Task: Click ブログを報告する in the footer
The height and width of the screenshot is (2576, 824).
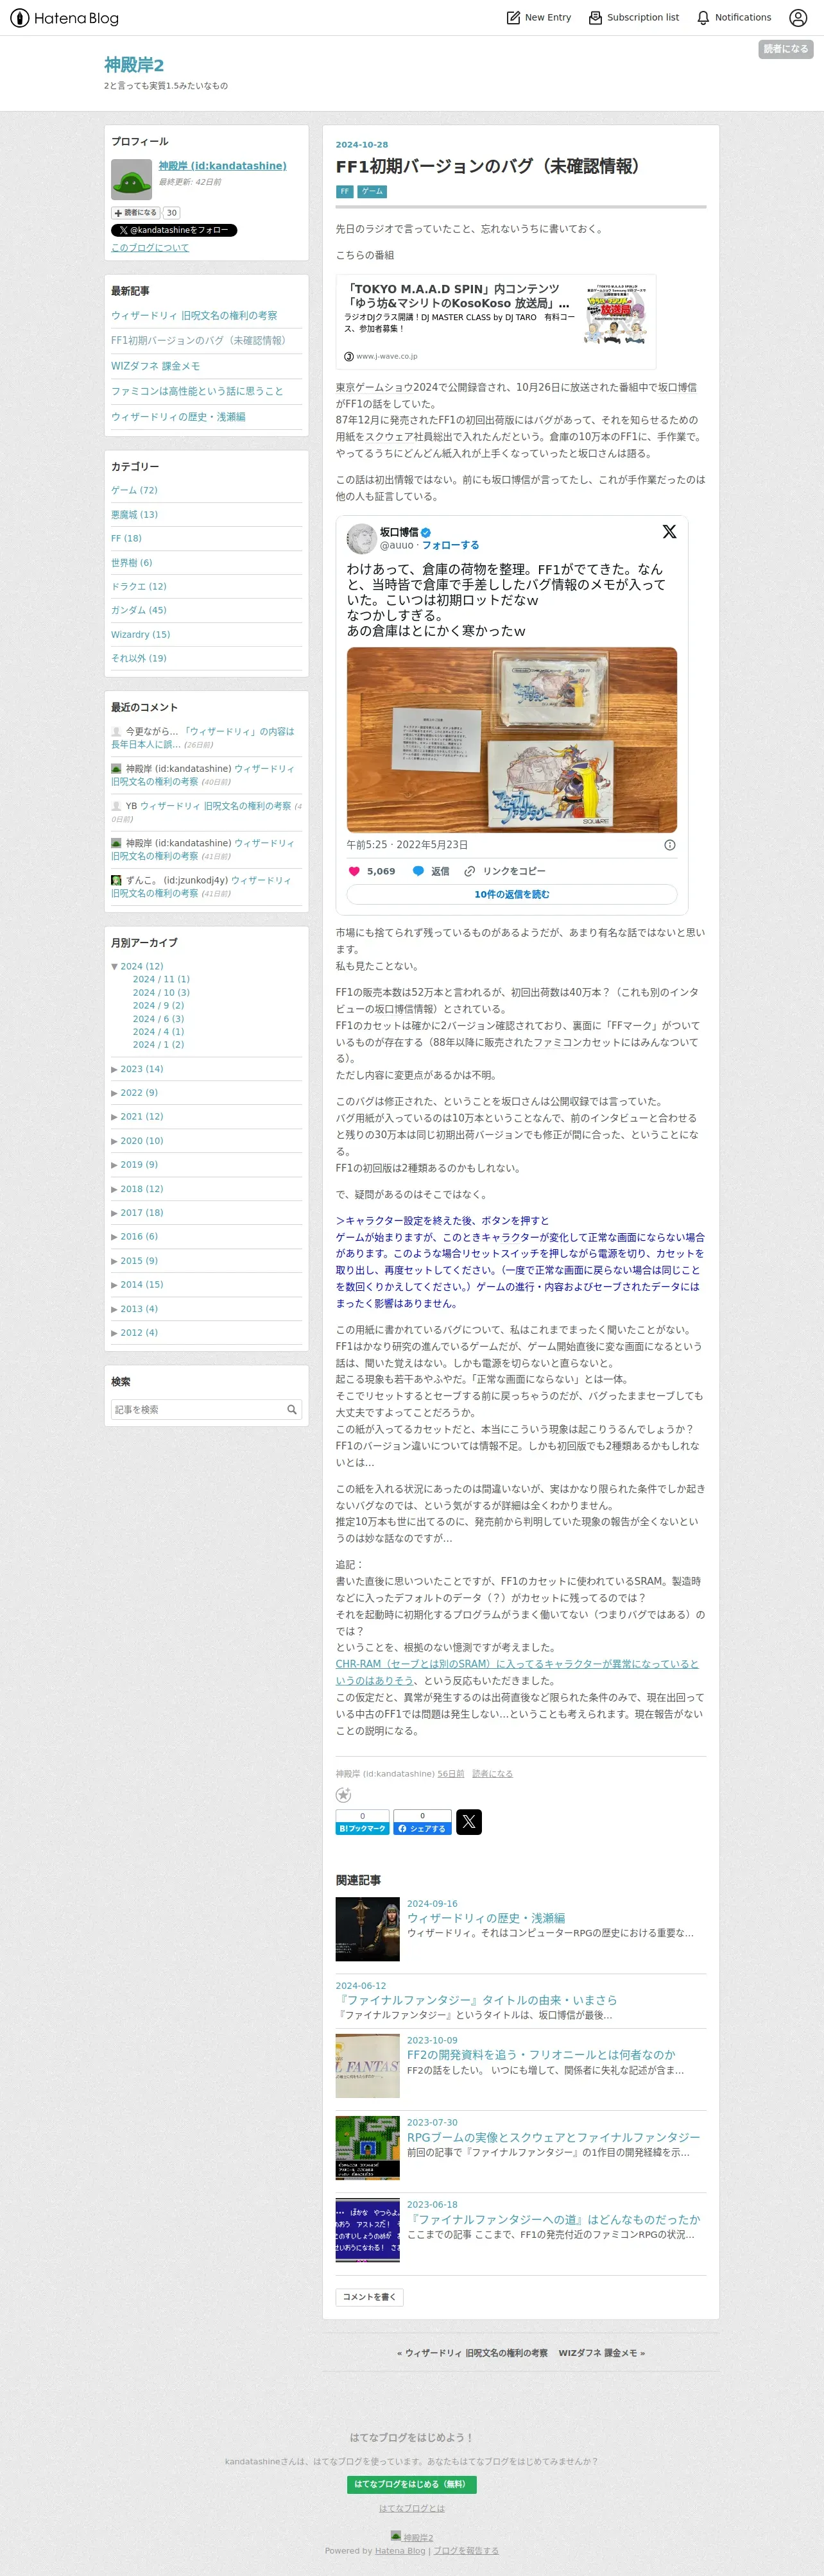Action: pyautogui.click(x=466, y=2551)
